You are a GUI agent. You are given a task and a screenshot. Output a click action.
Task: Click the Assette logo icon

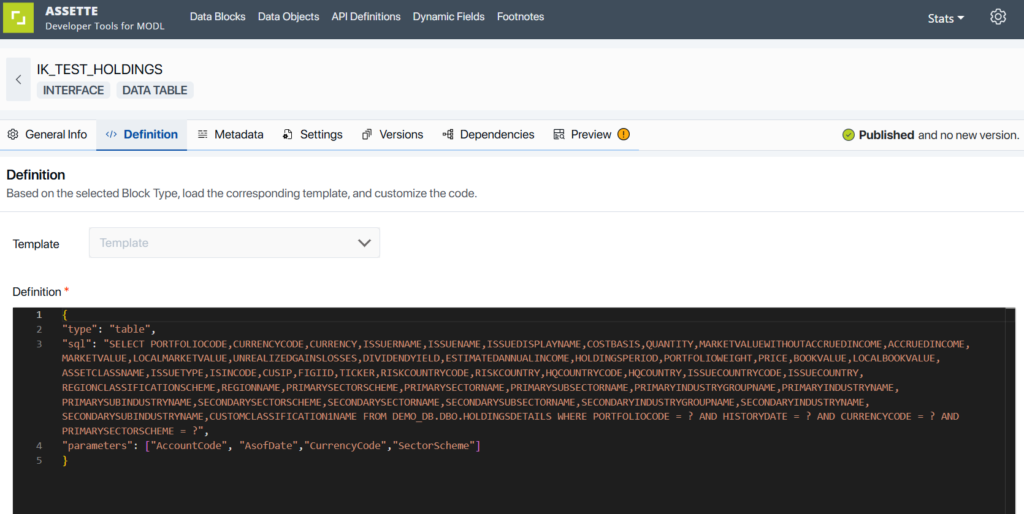(x=20, y=19)
